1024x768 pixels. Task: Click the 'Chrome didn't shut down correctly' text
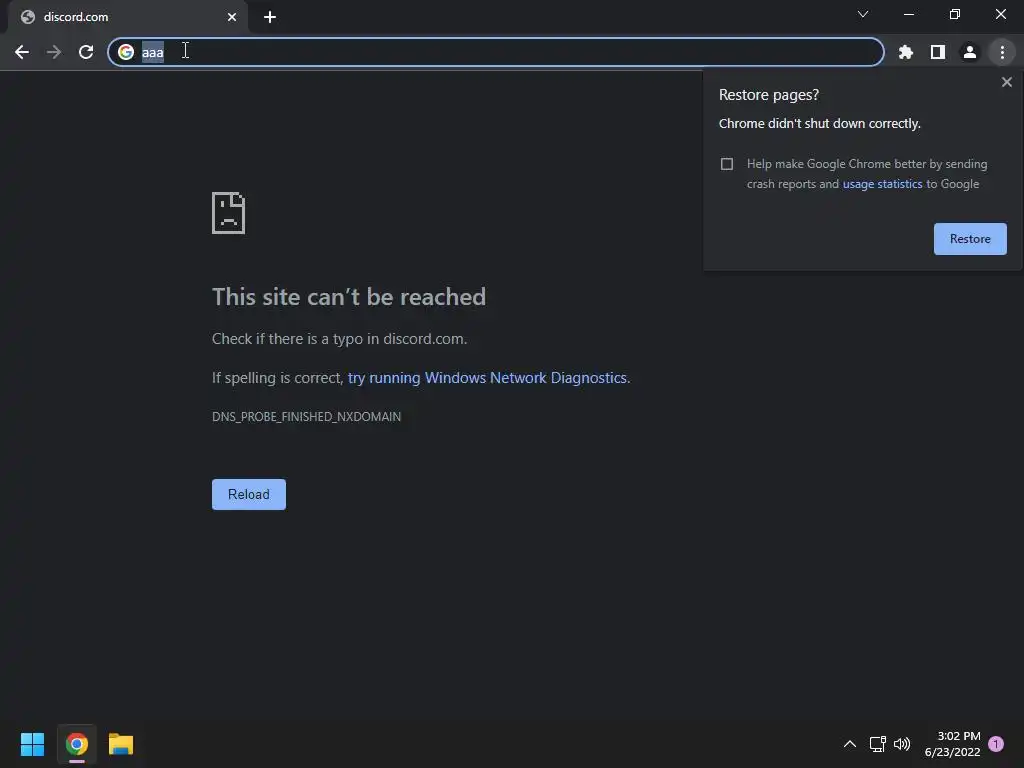point(820,123)
